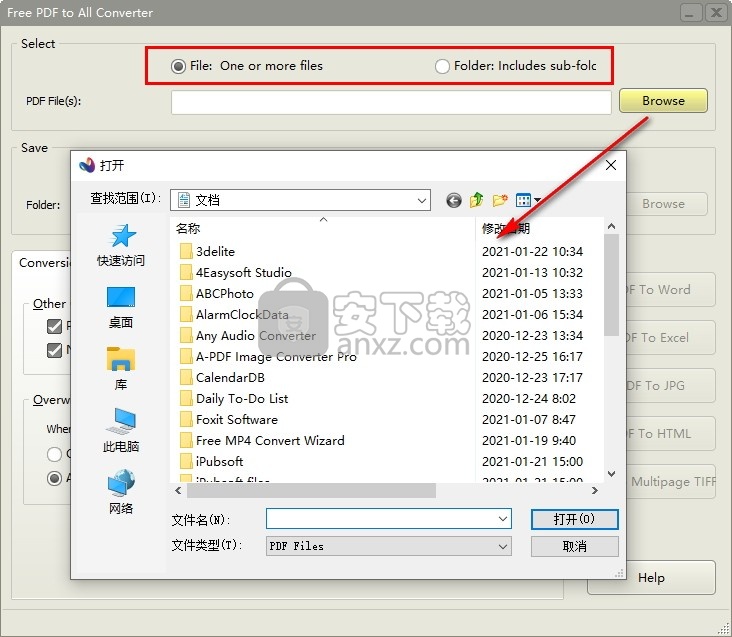Click the PDF To Word button

(670, 290)
